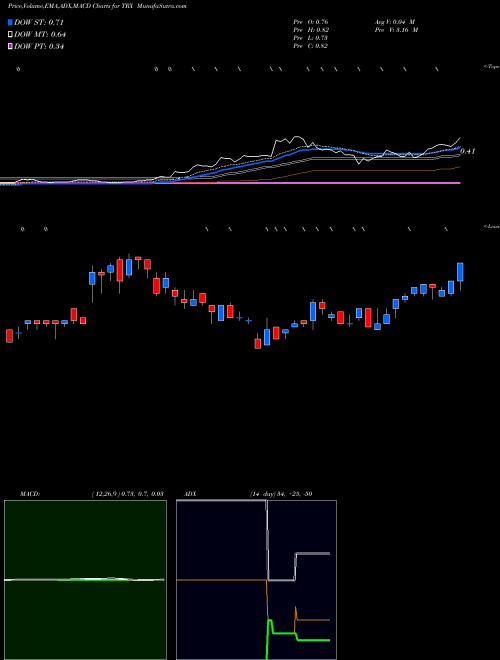Click the 'Pre V: 3.16 M' volume text
Image resolution: width=500 pixels, height=660 pixels.
pyautogui.click(x=396, y=30)
